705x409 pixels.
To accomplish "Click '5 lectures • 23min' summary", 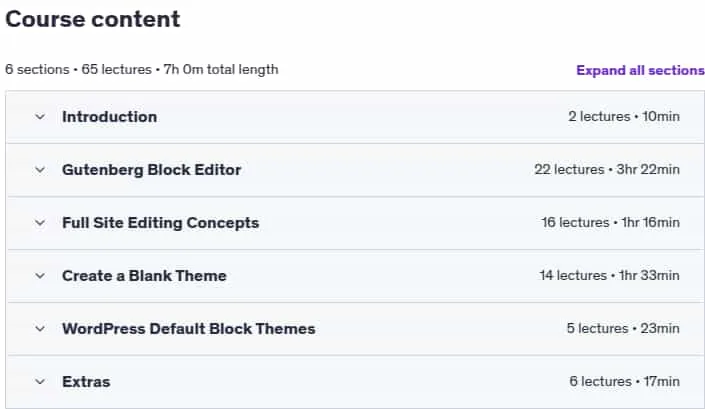I will (623, 329).
